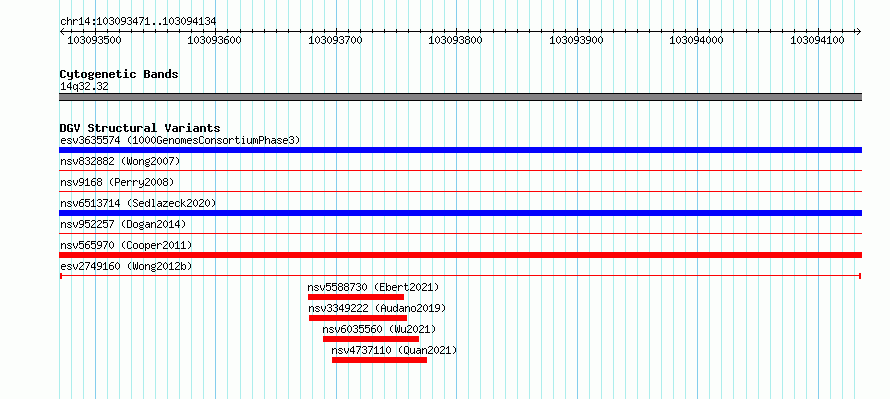Select the red bar under nsv6035560
Screen dimensions: 890x399
coord(371,339)
